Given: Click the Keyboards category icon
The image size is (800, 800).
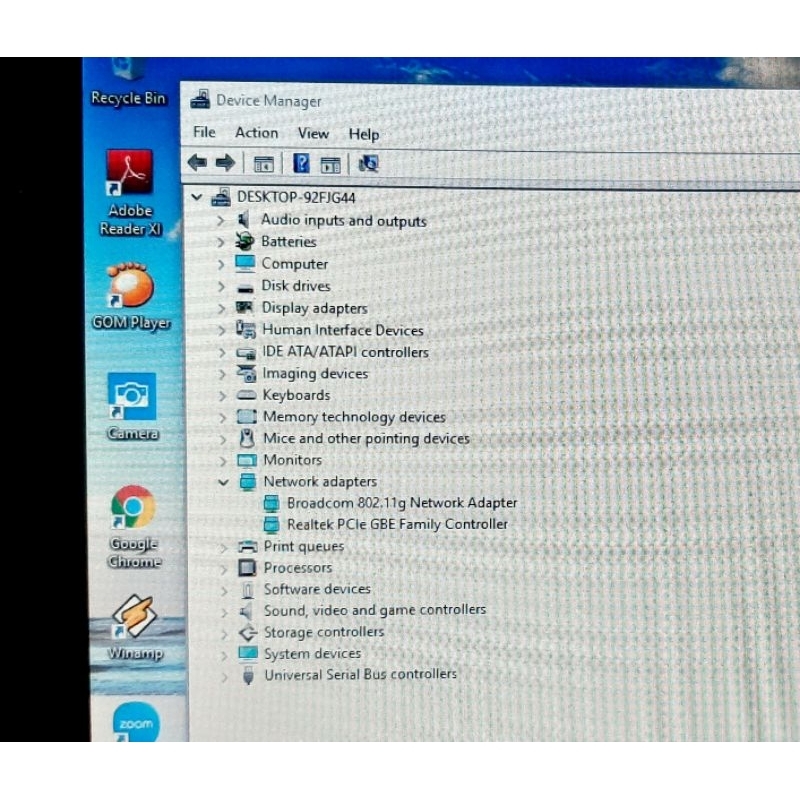Looking at the screenshot, I should pos(246,395).
